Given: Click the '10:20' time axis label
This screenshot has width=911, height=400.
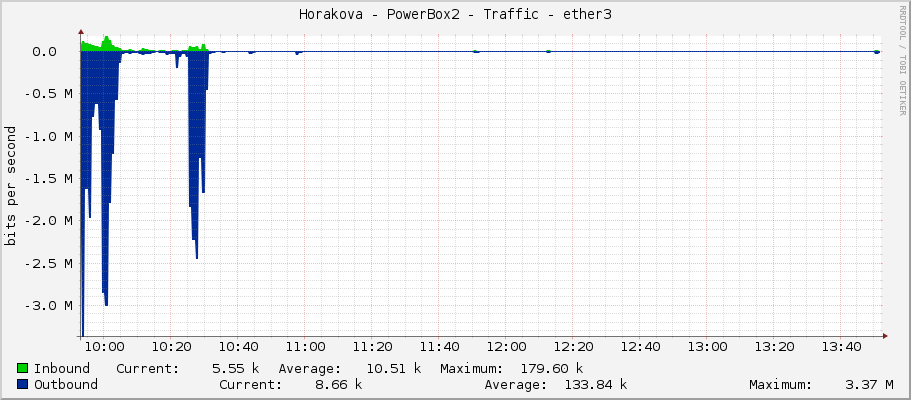Looking at the screenshot, I should pos(170,347).
